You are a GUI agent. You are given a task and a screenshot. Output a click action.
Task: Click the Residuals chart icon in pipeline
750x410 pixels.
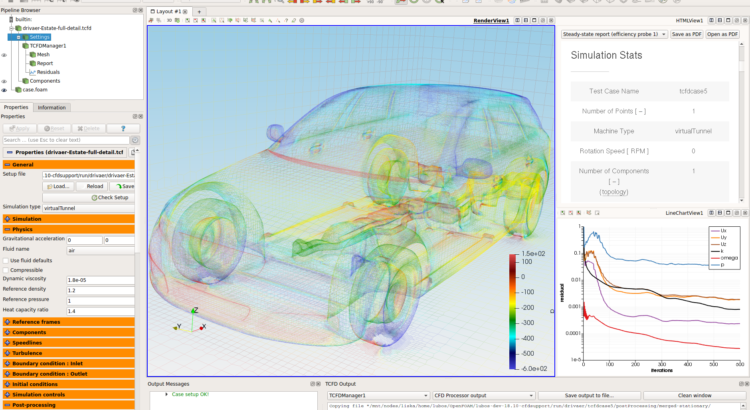tap(33, 72)
